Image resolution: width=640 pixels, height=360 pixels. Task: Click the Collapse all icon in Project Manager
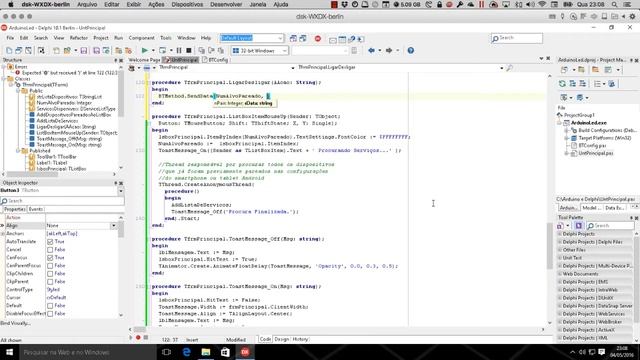[582, 84]
